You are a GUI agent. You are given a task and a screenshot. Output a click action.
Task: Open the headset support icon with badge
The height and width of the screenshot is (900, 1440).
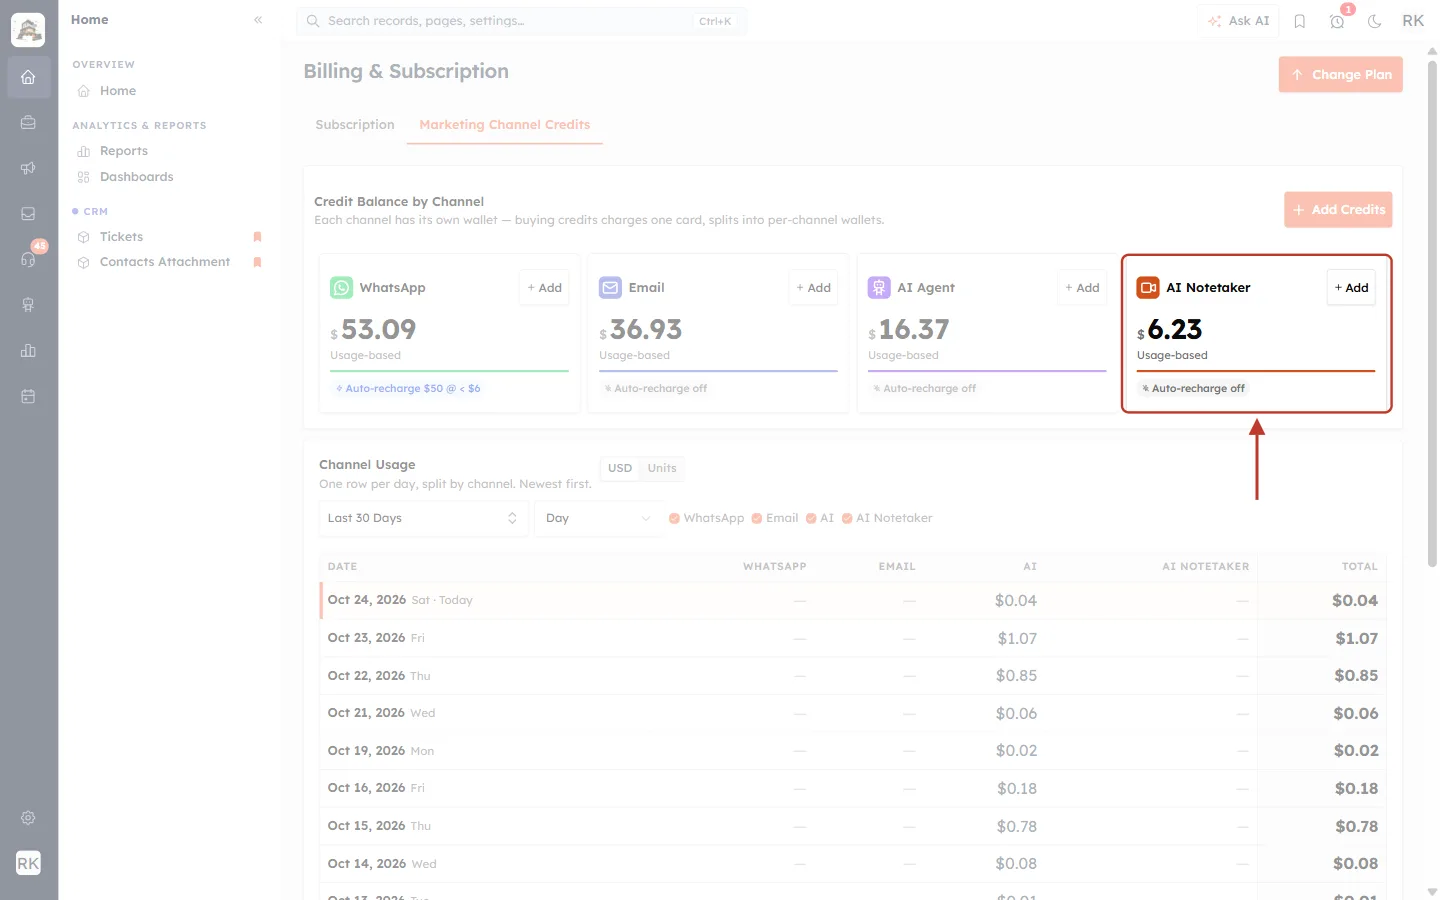click(28, 259)
